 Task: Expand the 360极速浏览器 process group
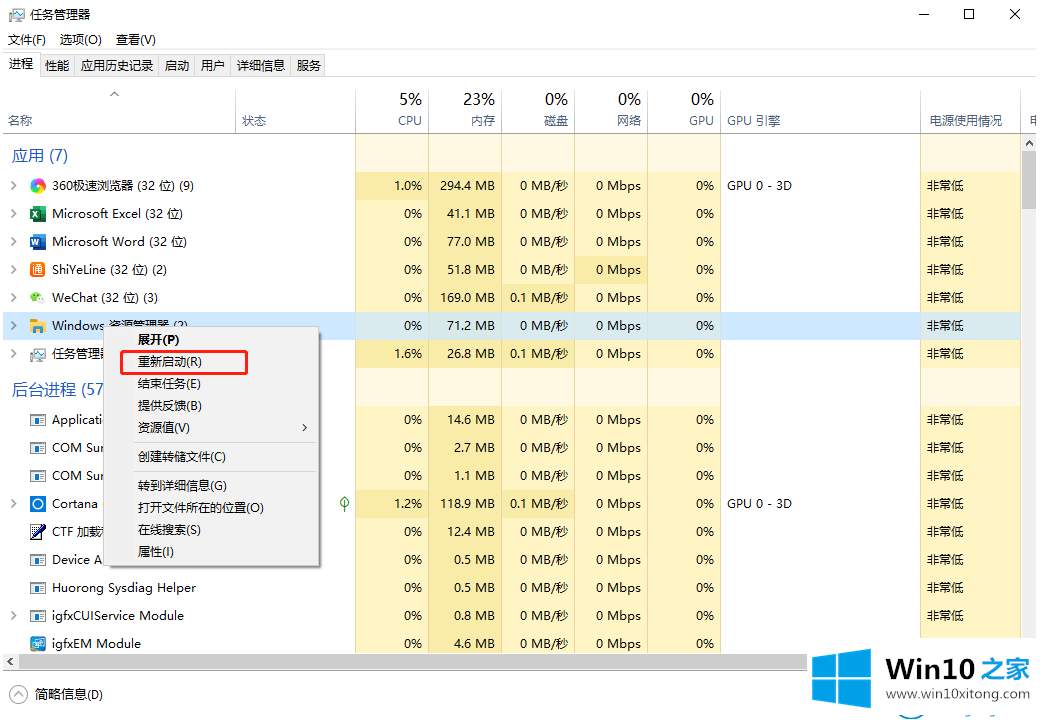[x=14, y=185]
